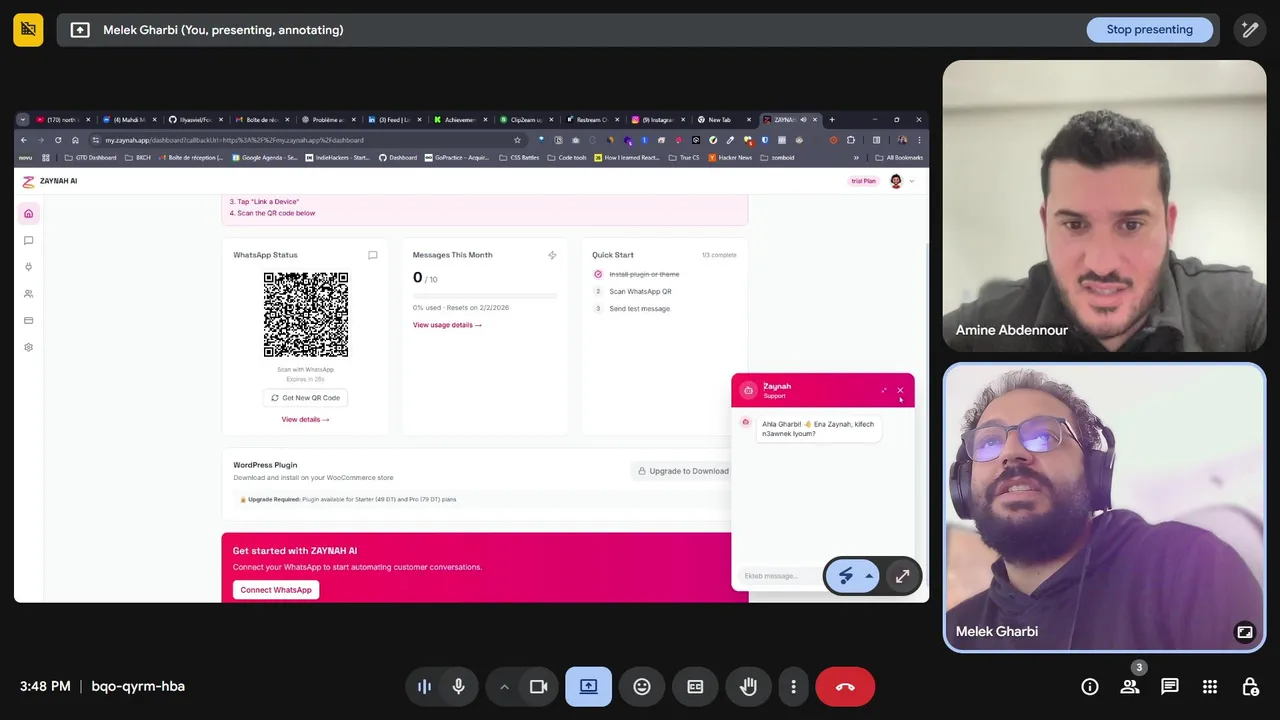Image resolution: width=1280 pixels, height=720 pixels.
Task: Toggle the microphone in Meet controls
Action: 458,687
